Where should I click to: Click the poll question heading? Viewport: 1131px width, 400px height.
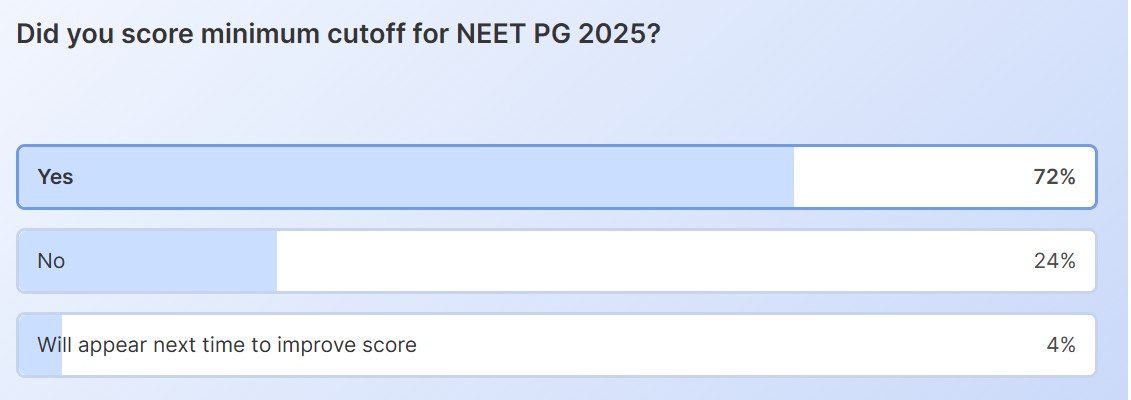[x=338, y=33]
